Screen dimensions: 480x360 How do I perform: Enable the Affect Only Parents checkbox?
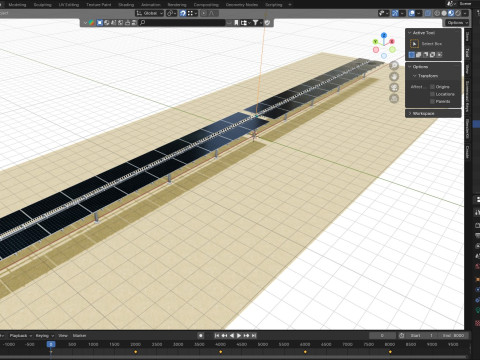click(x=432, y=101)
